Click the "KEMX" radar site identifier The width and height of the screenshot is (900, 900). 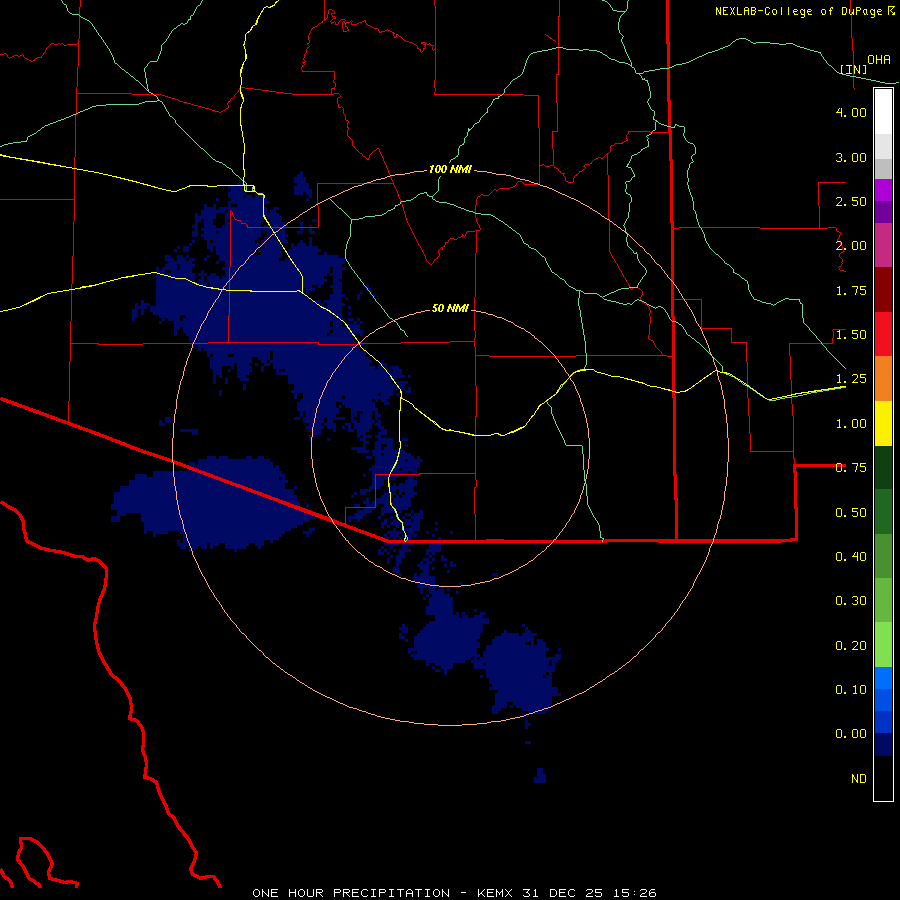tap(496, 893)
